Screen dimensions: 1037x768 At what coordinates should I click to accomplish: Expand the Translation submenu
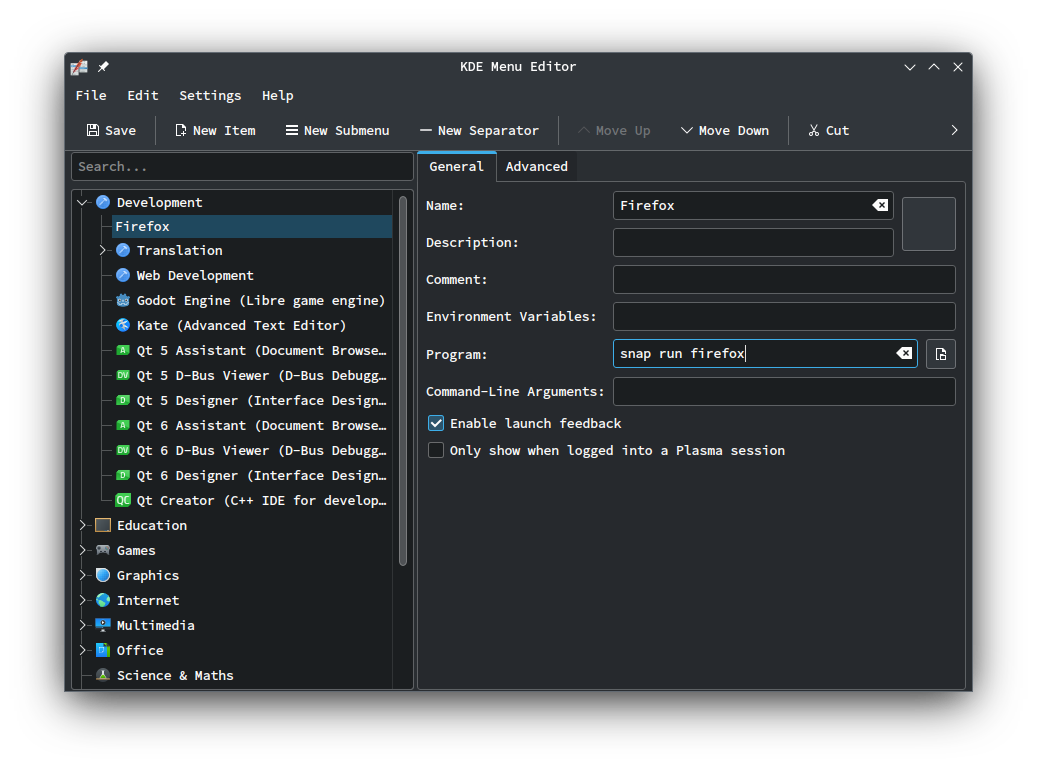point(103,250)
